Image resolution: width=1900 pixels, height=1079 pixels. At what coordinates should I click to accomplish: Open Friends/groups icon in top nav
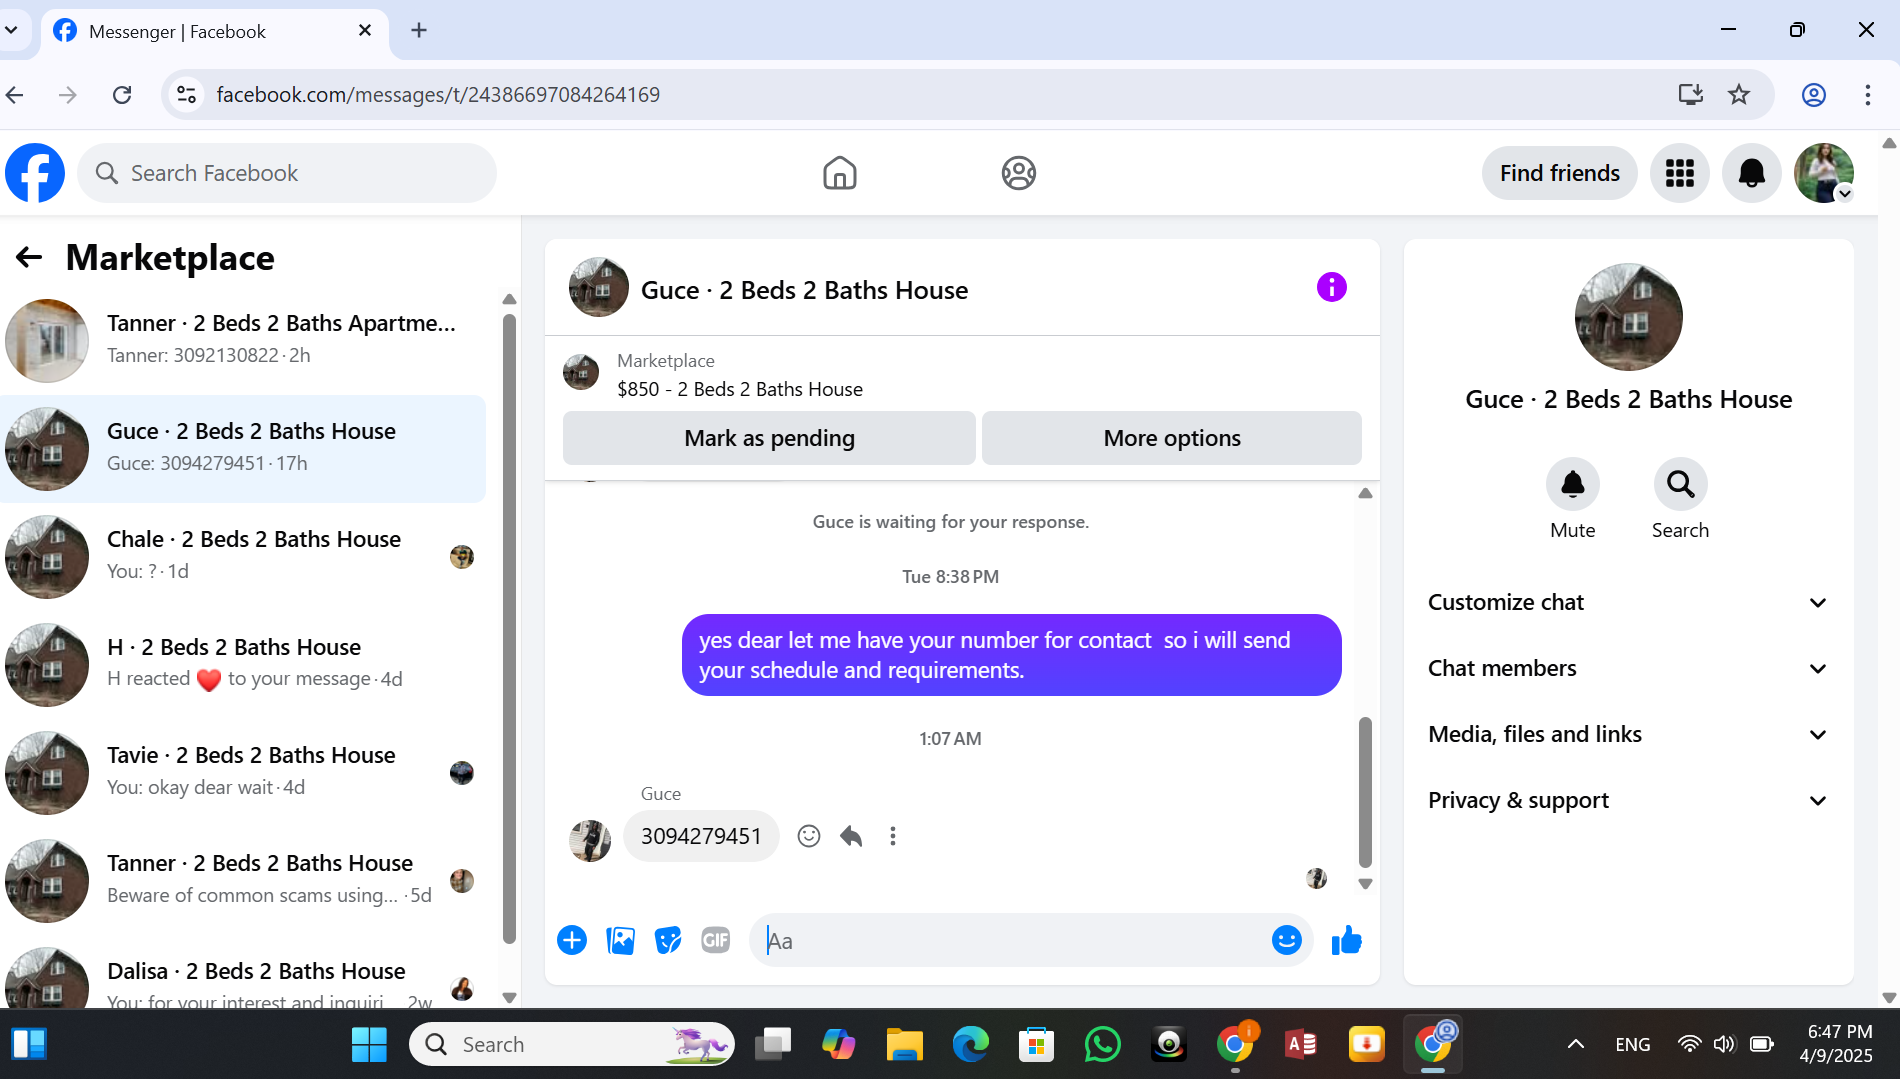(x=1018, y=173)
